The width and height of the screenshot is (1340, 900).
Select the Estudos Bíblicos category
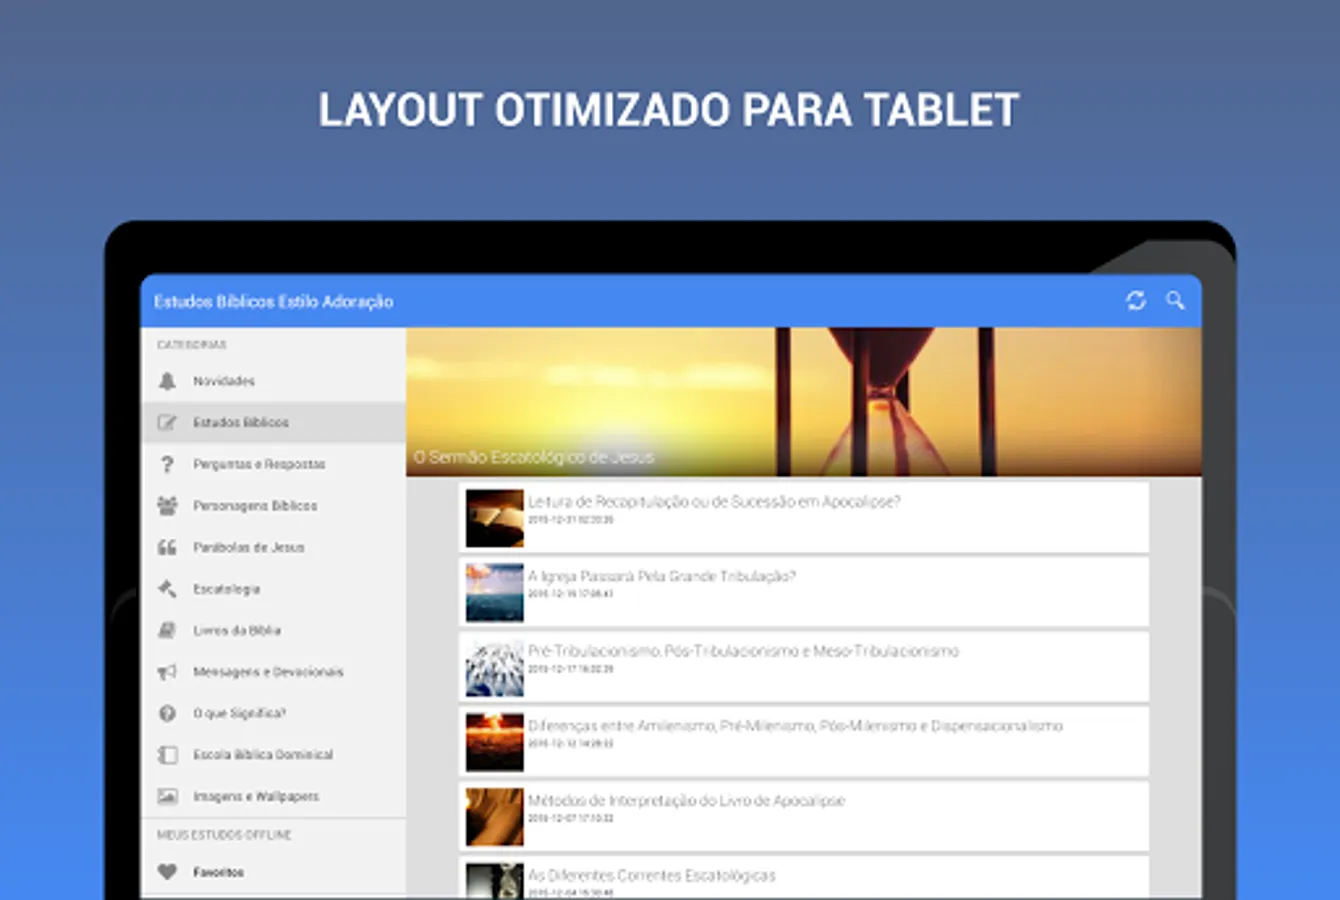(241, 423)
